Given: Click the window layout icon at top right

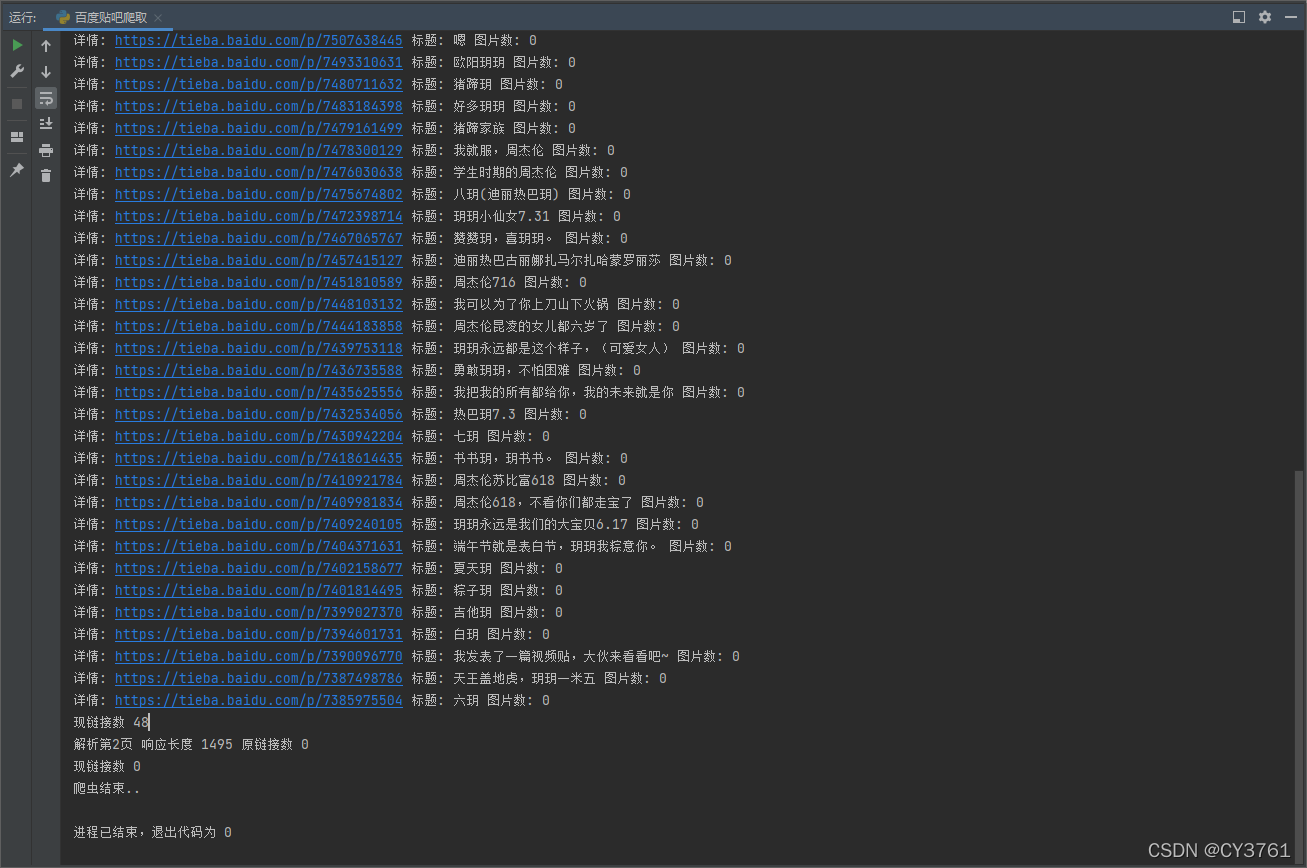Looking at the screenshot, I should coord(1239,17).
